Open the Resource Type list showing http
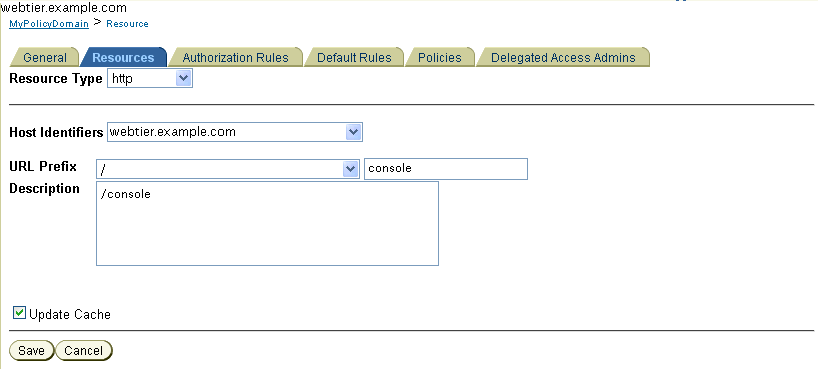This screenshot has height=369, width=818. (150, 79)
